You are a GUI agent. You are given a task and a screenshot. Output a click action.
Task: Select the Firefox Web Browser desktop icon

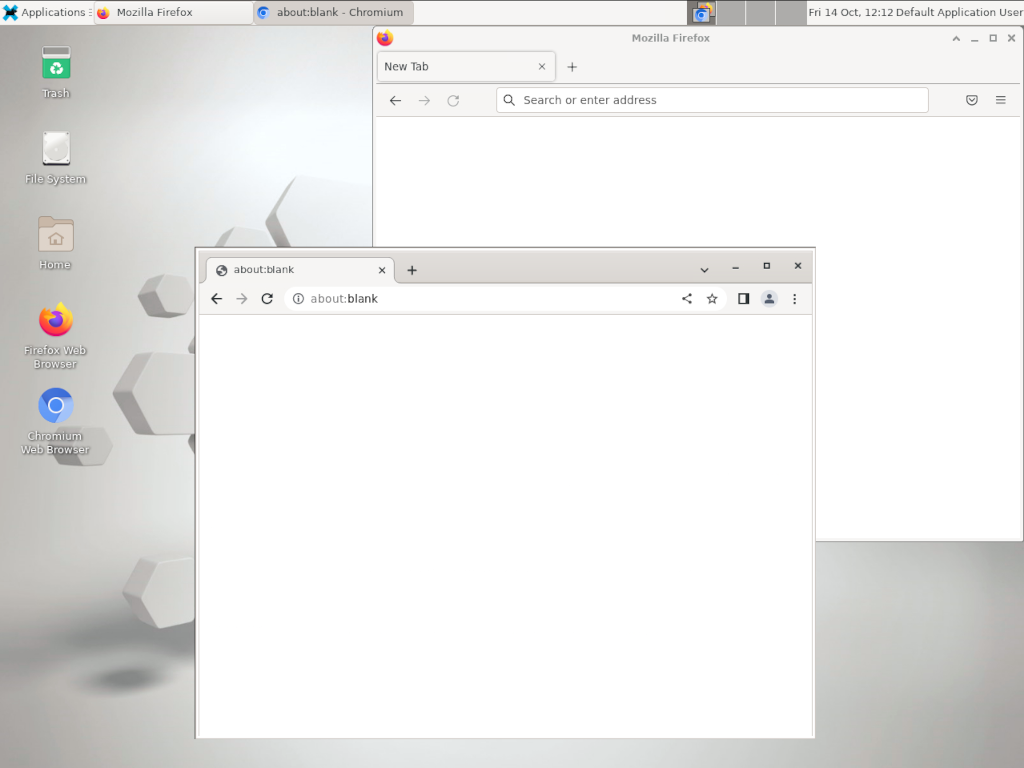(x=56, y=336)
